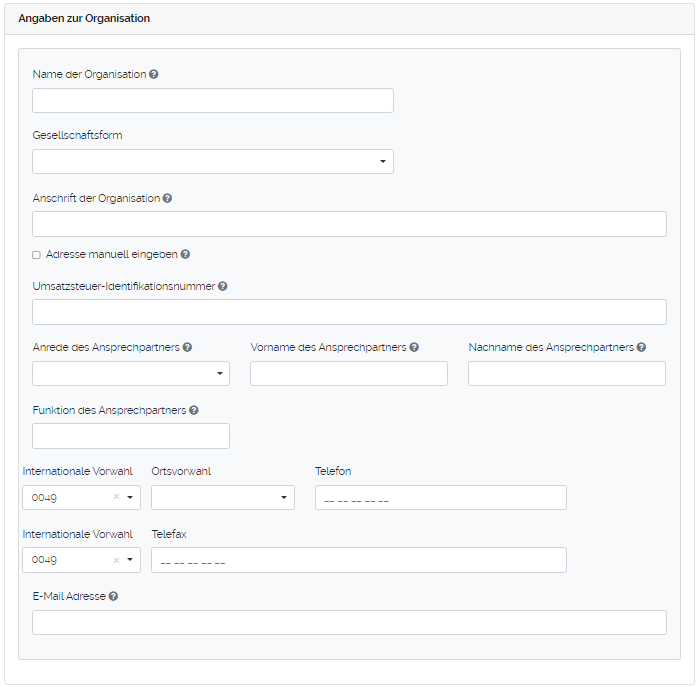Click into the Telefax number field
Viewport: 697px width, 687px height.
click(358, 560)
